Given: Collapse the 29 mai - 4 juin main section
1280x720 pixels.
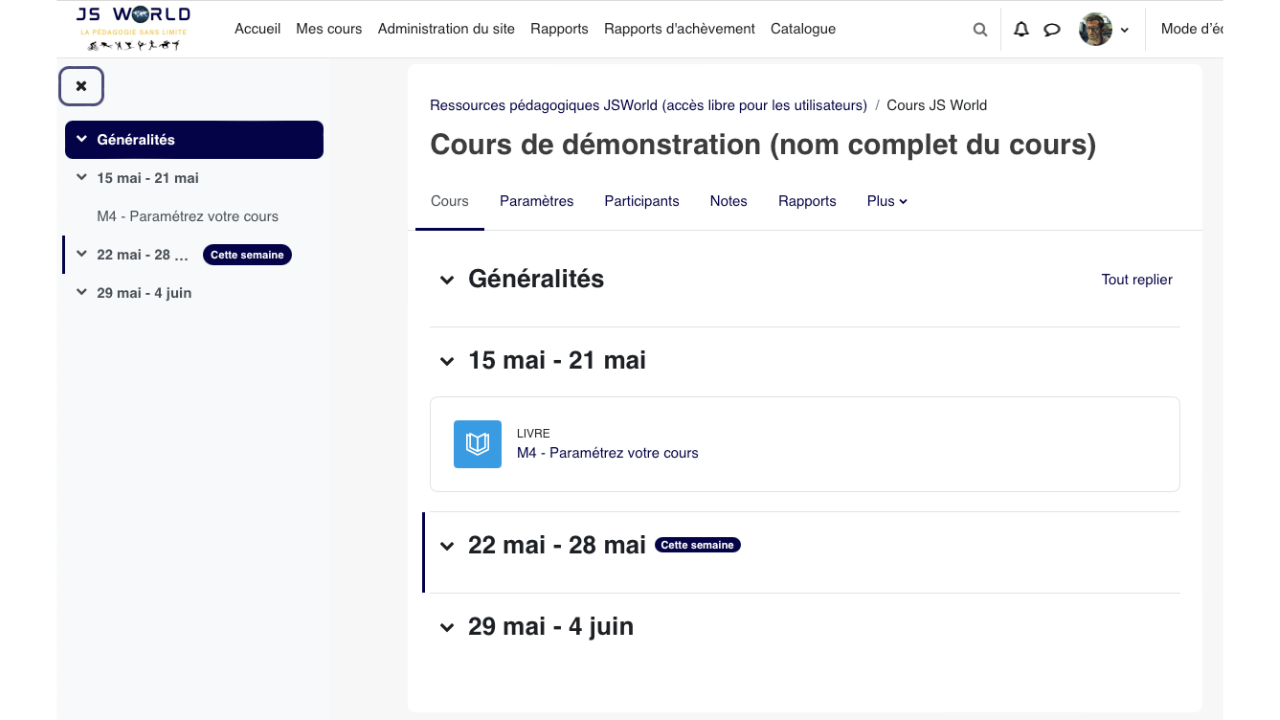Looking at the screenshot, I should pos(446,628).
